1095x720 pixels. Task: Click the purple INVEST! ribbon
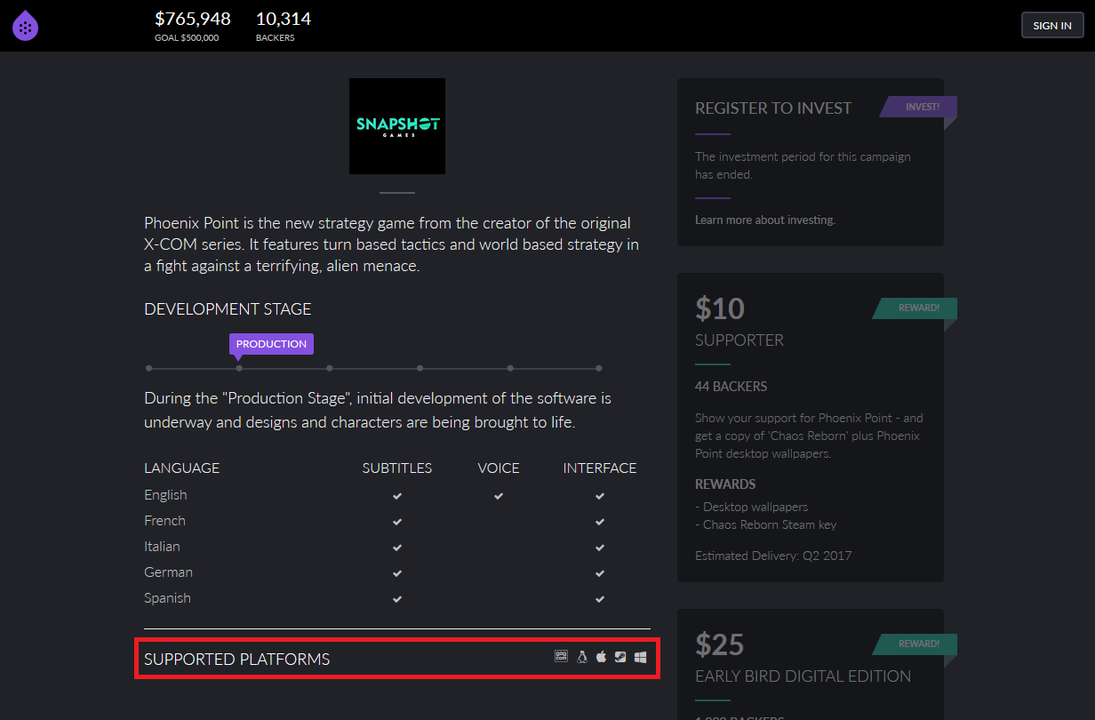(x=918, y=107)
